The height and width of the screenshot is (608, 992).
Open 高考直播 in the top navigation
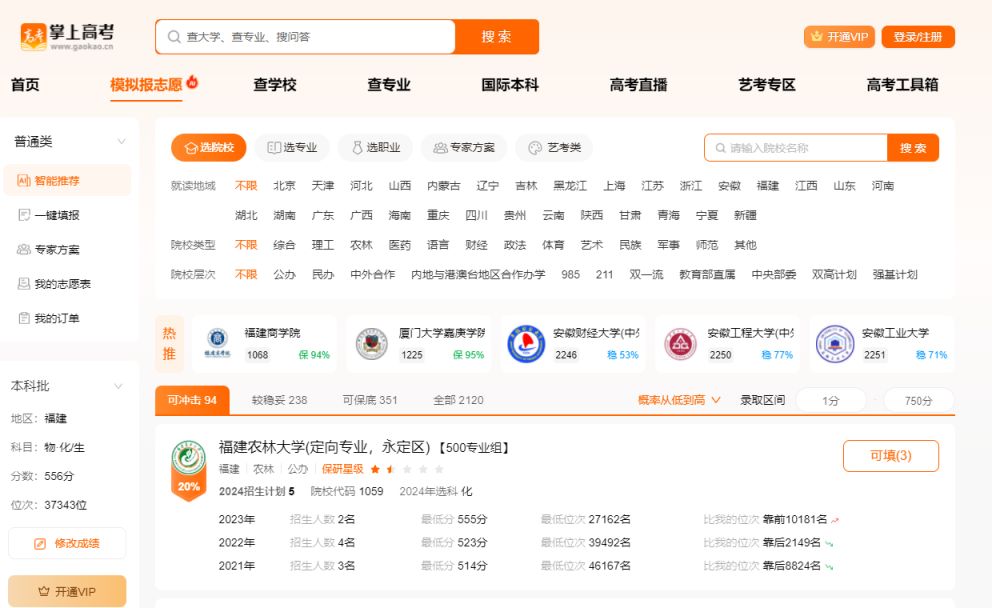pos(638,85)
